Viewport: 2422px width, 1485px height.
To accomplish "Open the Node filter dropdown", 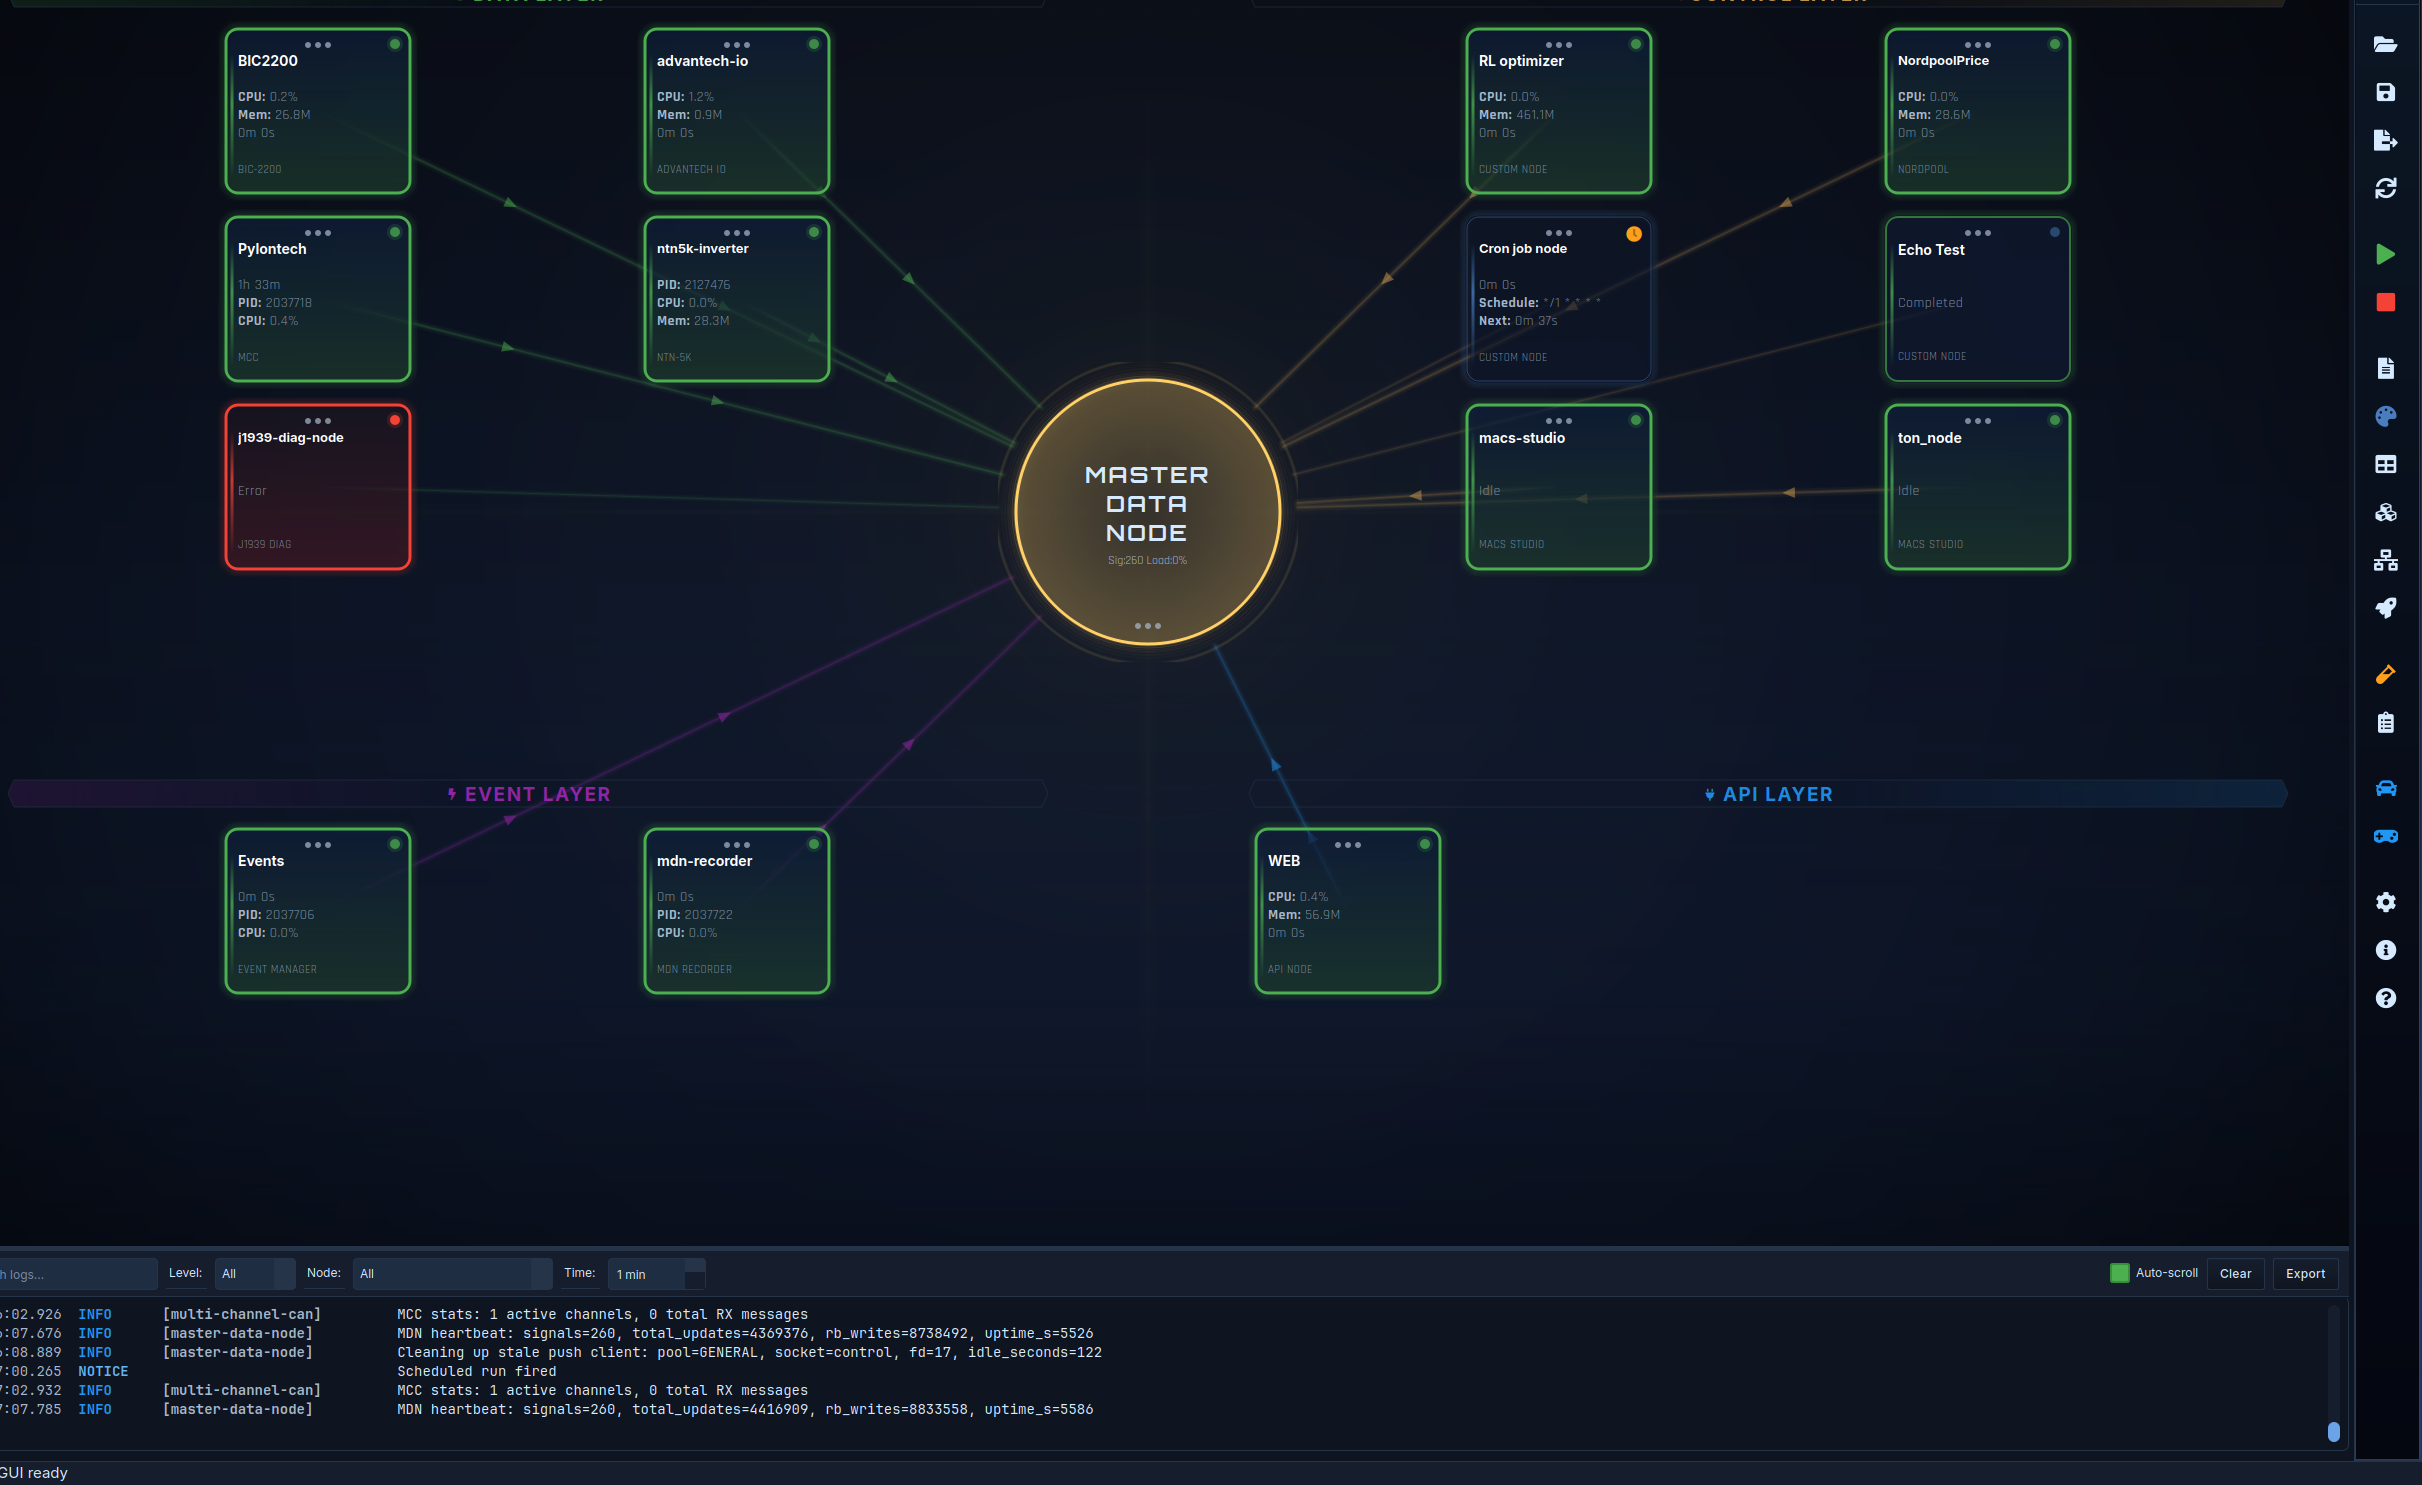I will coord(452,1273).
